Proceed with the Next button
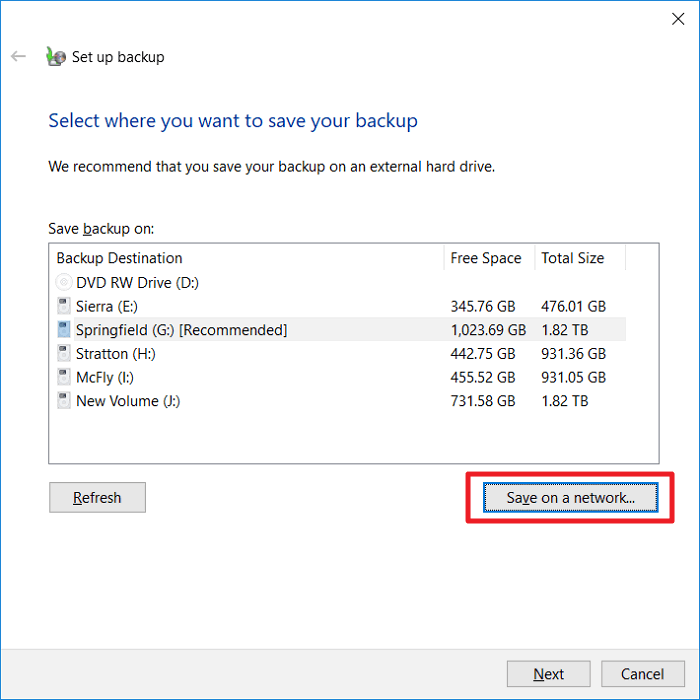The width and height of the screenshot is (700, 700). (548, 674)
